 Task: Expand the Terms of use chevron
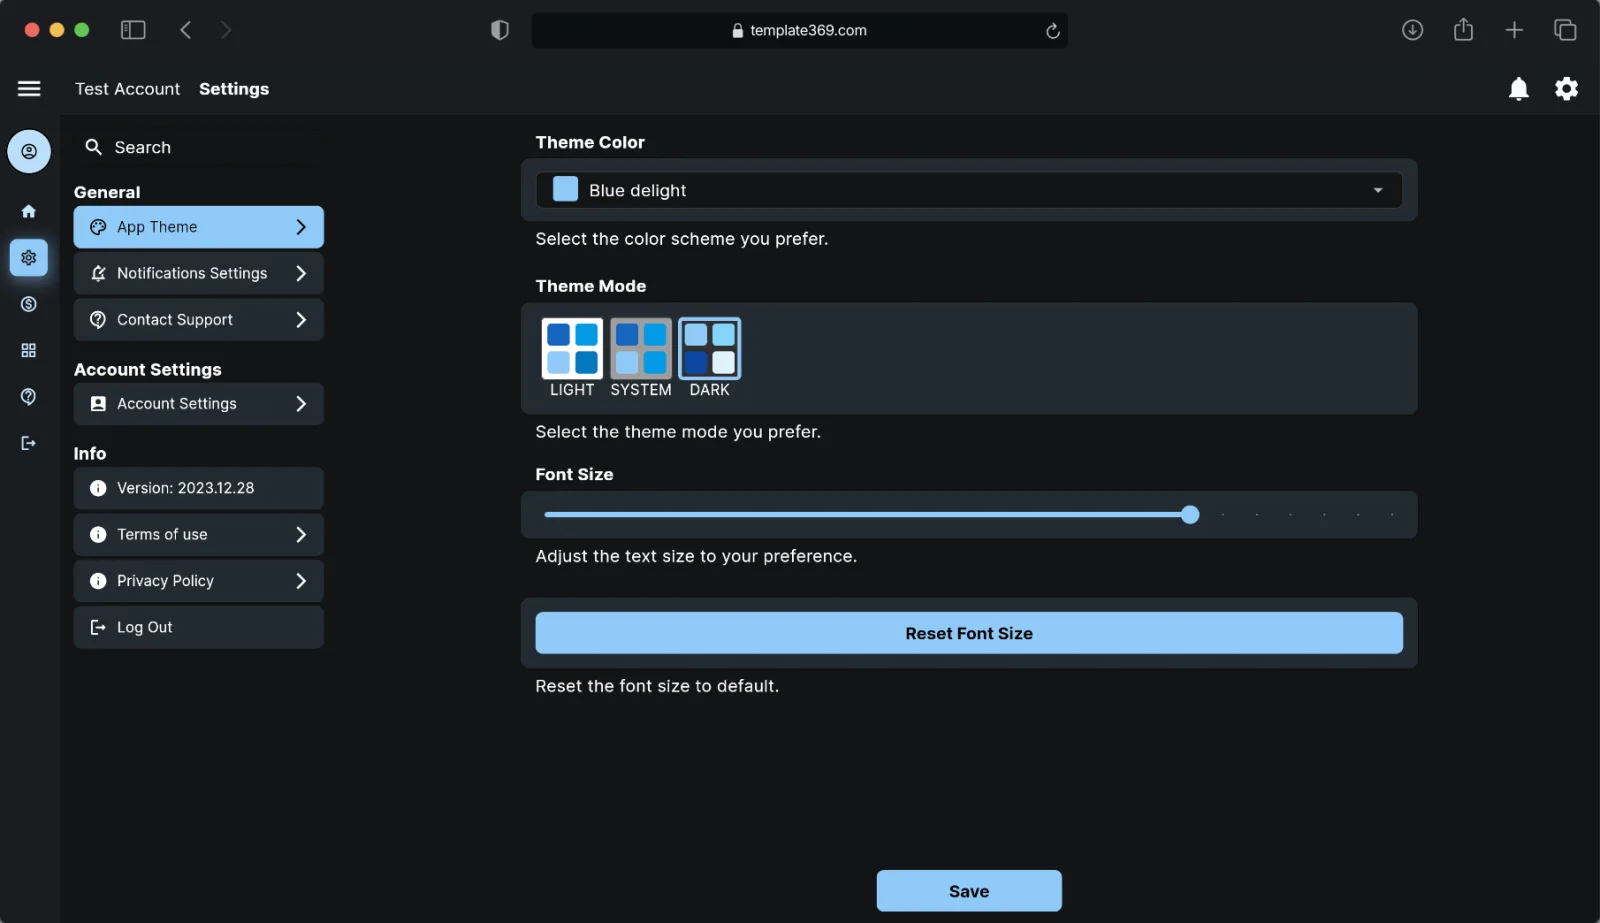point(301,535)
